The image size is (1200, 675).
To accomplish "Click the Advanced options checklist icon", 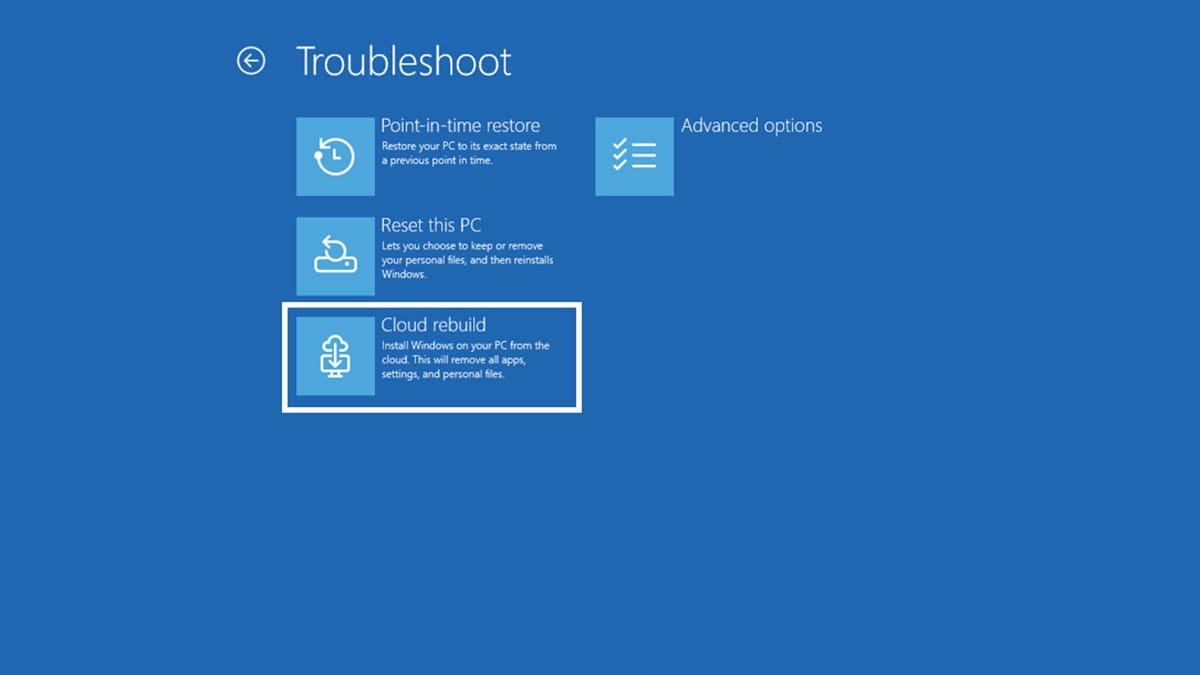I will pyautogui.click(x=634, y=157).
